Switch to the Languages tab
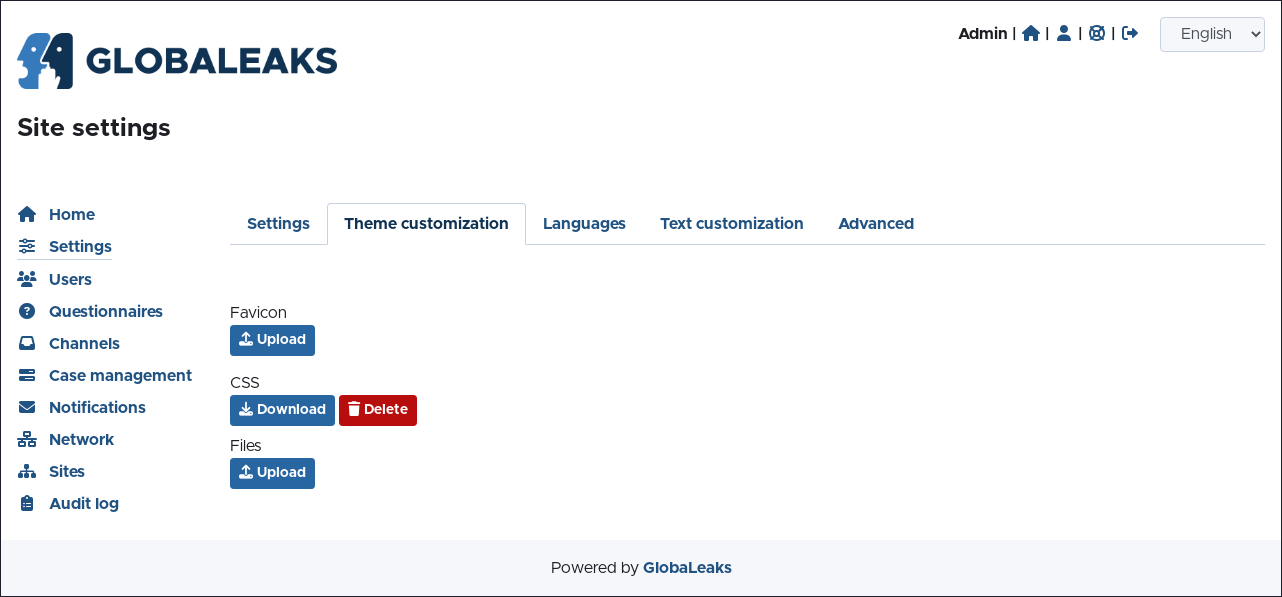This screenshot has width=1282, height=597. tap(584, 224)
